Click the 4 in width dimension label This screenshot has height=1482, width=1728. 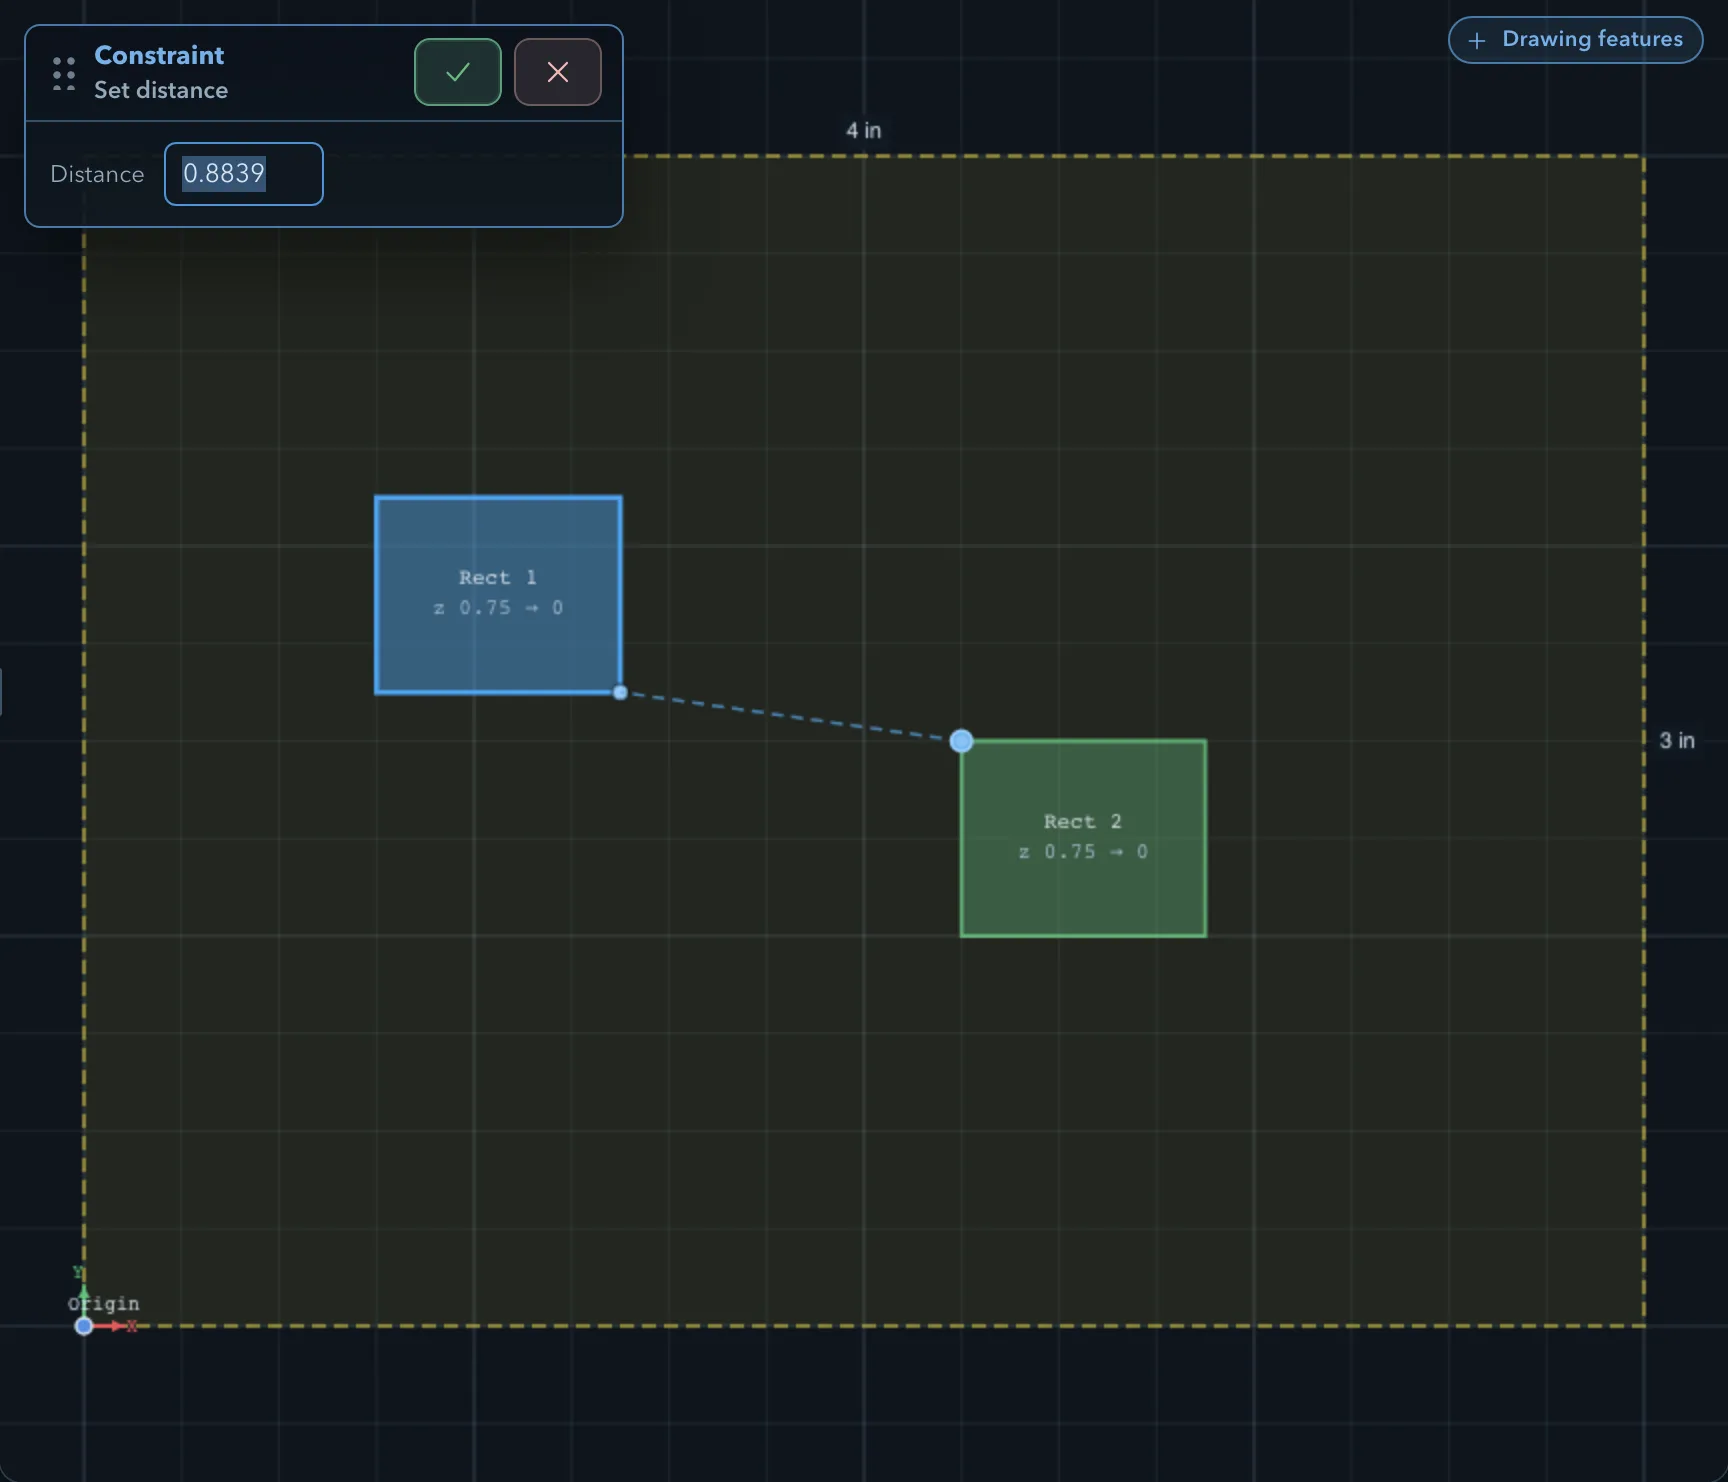coord(864,130)
